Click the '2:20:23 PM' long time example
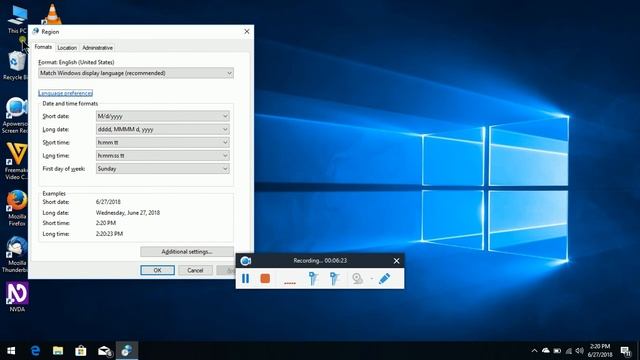The width and height of the screenshot is (640, 360). 109,234
